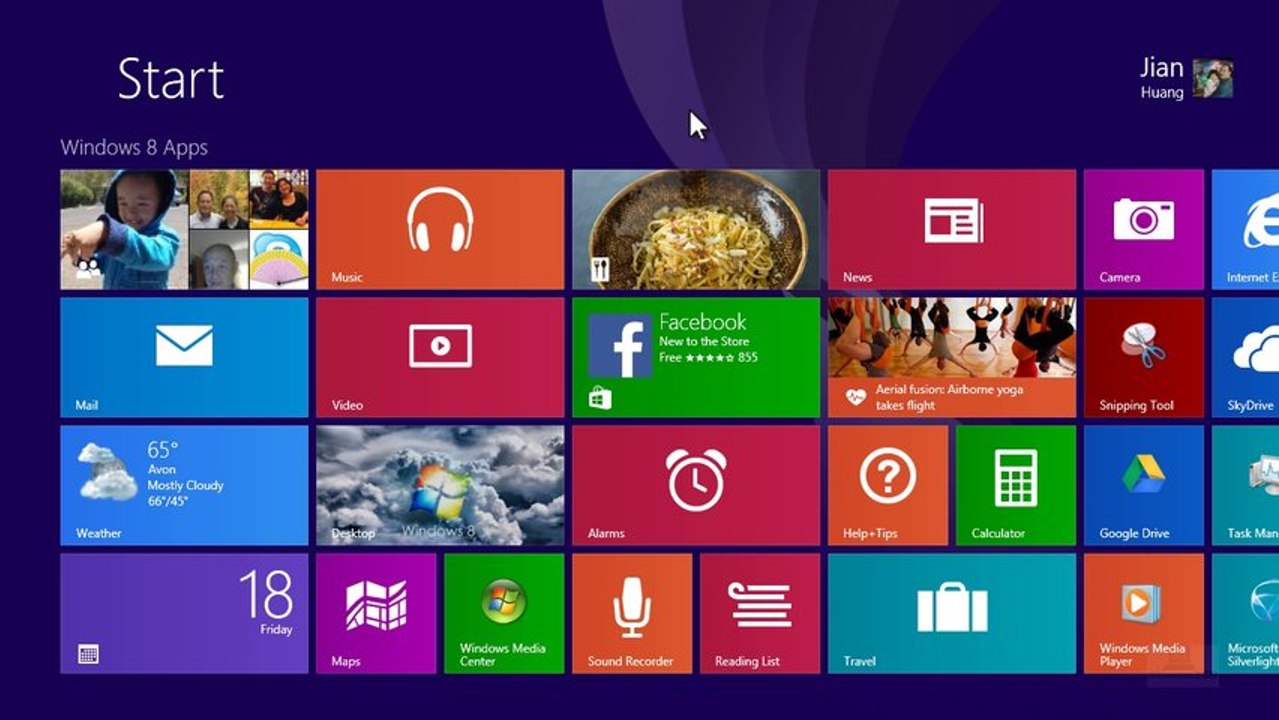Open the Travel app tile
Viewport: 1279px width, 720px height.
coord(952,614)
